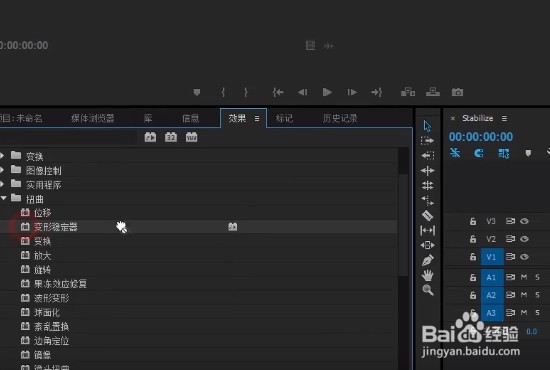Open the 效果 panel menu
The height and width of the screenshot is (370, 550).
(x=257, y=119)
